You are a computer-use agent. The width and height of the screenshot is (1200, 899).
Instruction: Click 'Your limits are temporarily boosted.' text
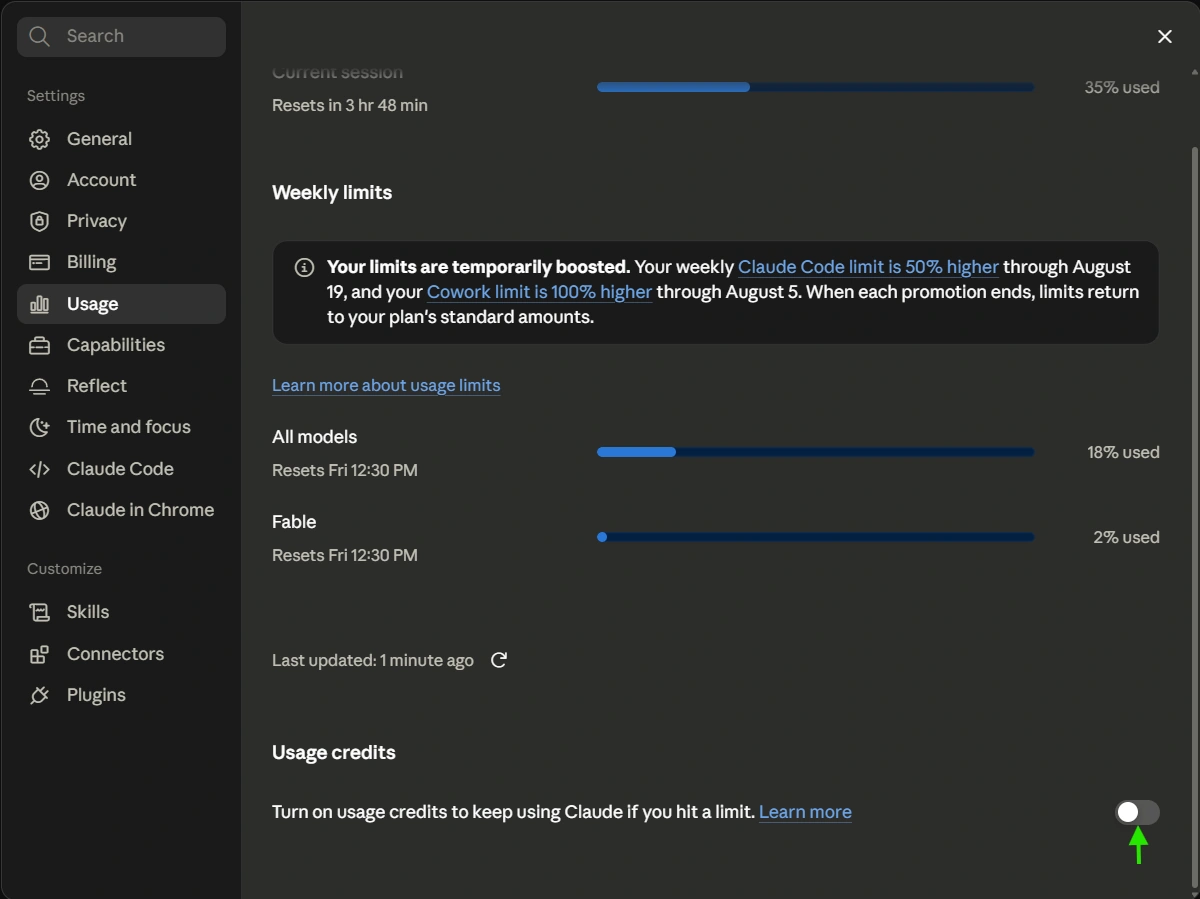click(x=478, y=267)
